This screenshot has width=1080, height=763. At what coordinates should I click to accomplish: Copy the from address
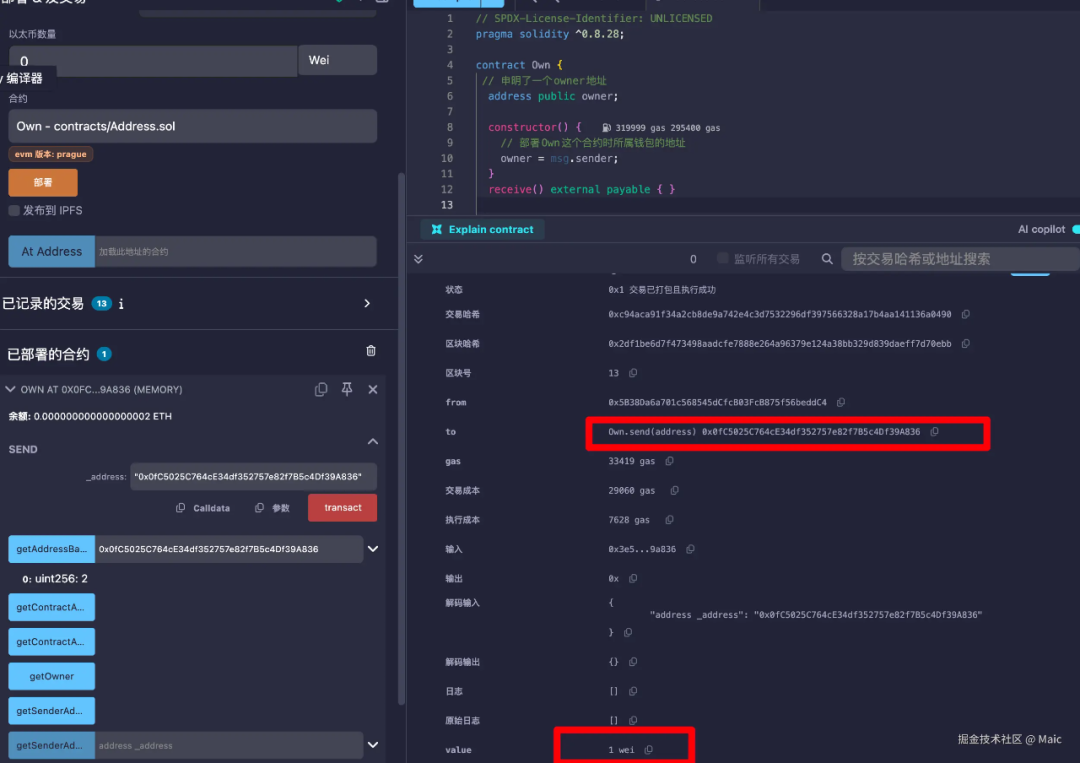pos(841,402)
